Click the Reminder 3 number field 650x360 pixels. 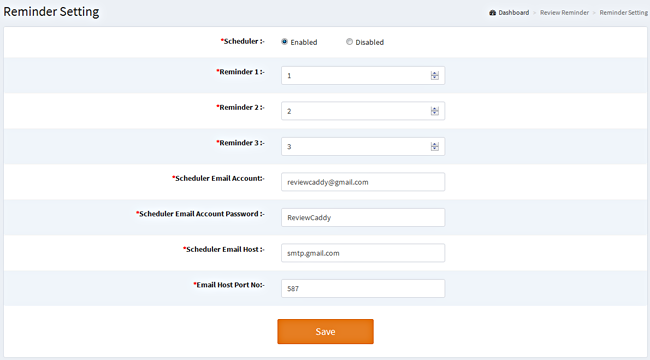coord(363,146)
